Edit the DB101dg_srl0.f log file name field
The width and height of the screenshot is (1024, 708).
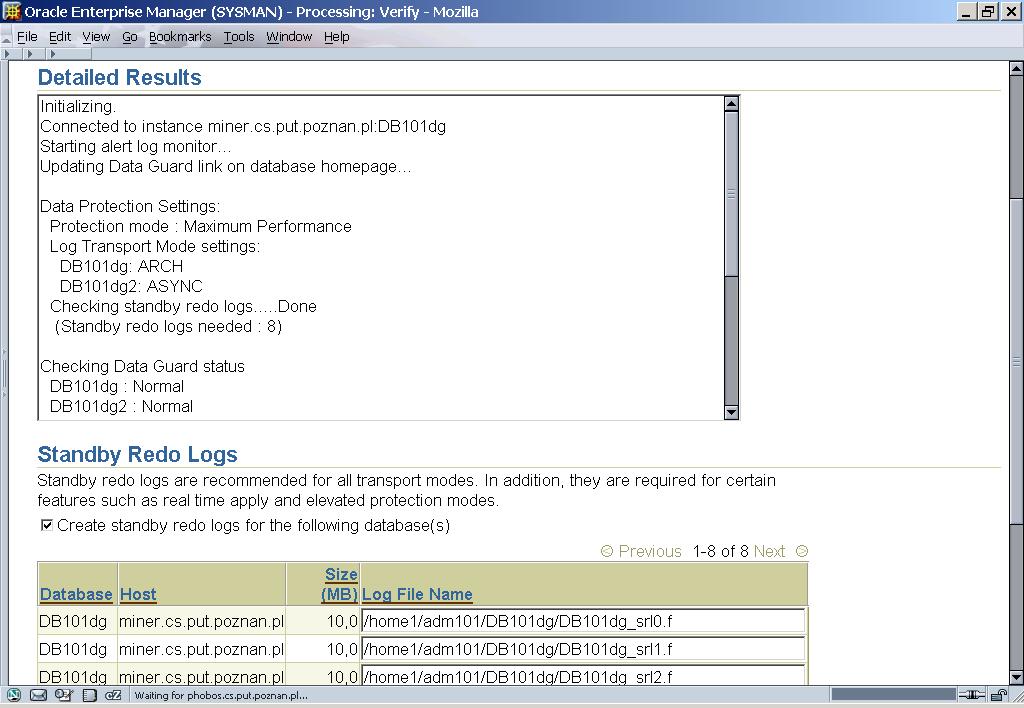pyautogui.click(x=583, y=620)
